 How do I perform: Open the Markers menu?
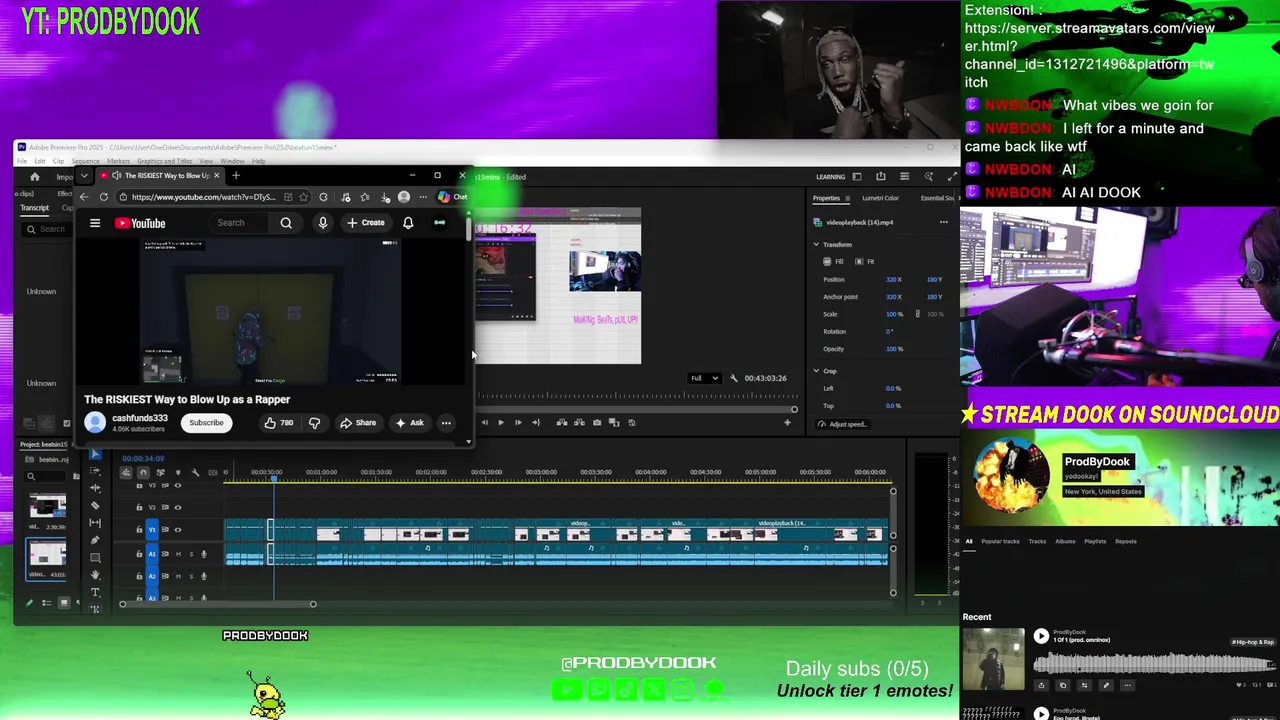pos(118,161)
